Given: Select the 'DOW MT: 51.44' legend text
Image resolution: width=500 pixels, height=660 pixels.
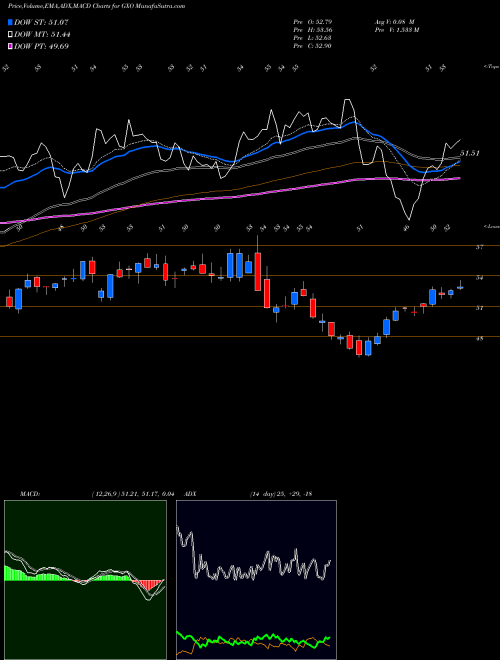Looking at the screenshot, I should click(42, 35).
